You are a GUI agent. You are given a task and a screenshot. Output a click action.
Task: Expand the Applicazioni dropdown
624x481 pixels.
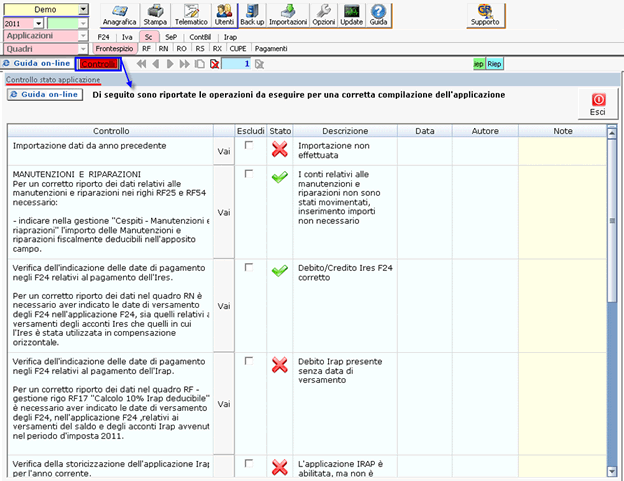tap(83, 36)
